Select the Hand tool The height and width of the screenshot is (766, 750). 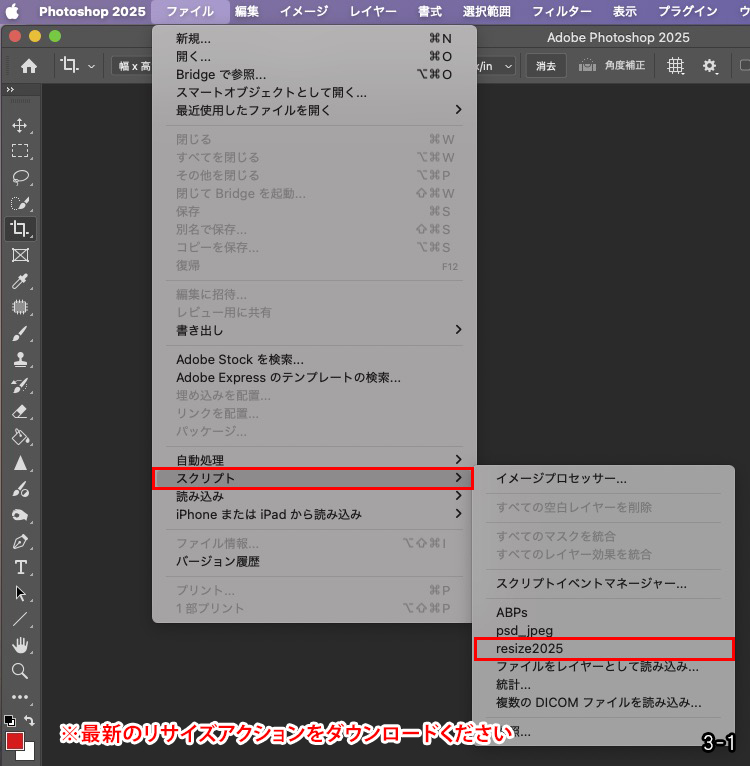click(20, 645)
